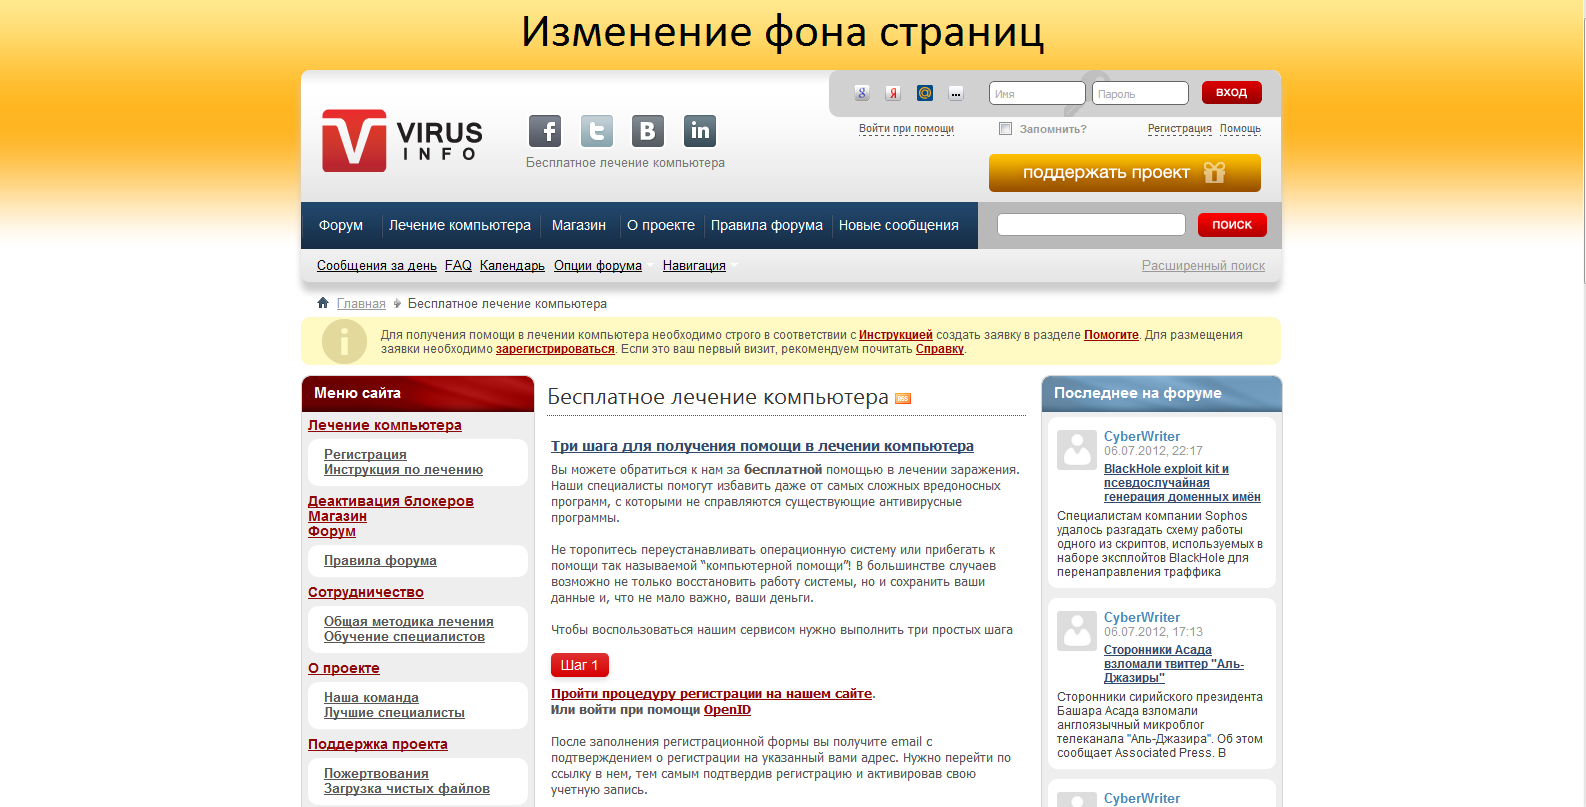
Task: Open the LinkedIn social icon
Action: coord(700,131)
